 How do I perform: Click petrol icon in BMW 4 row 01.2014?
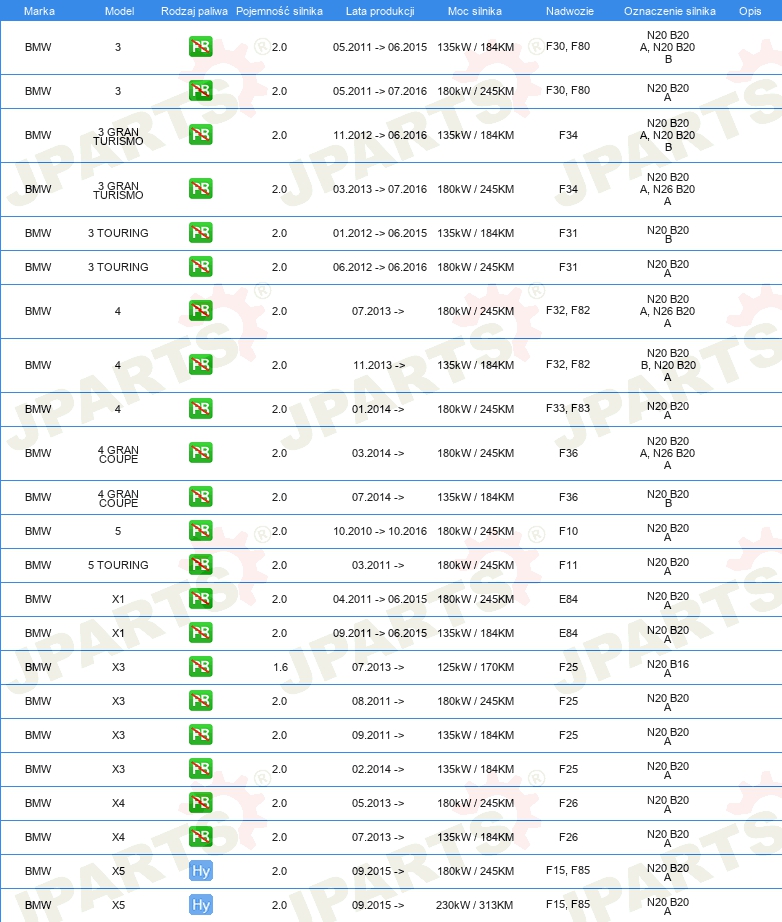[x=200, y=409]
